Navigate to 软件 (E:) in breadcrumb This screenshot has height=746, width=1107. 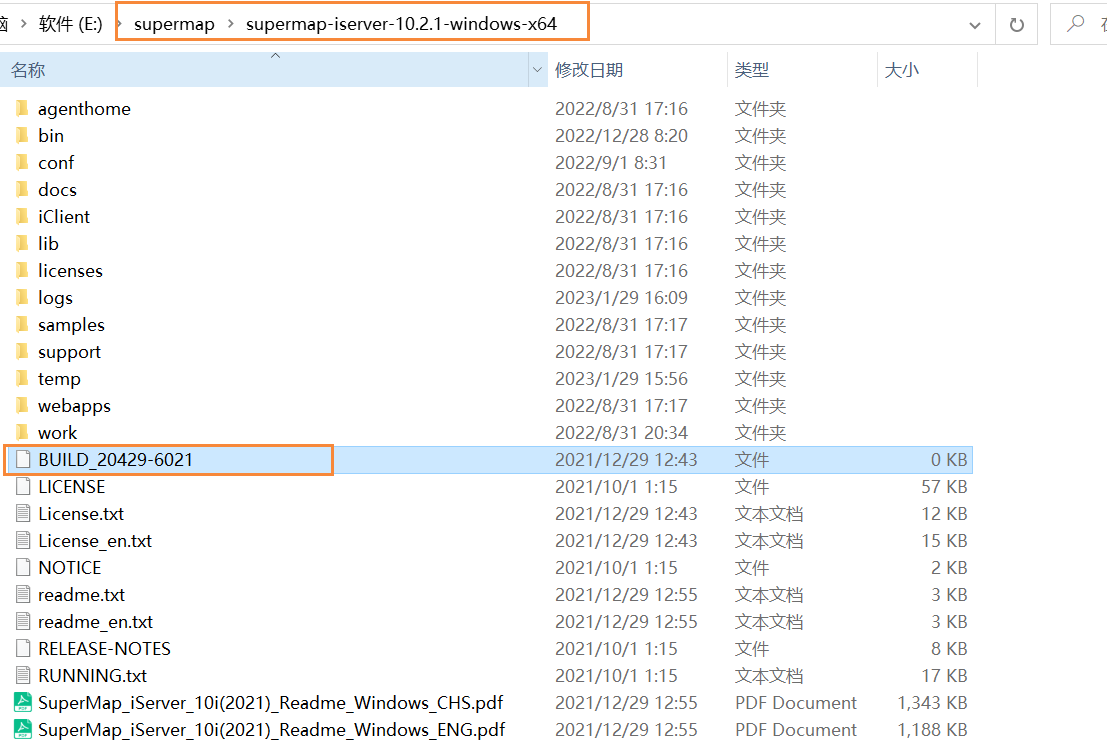71,24
